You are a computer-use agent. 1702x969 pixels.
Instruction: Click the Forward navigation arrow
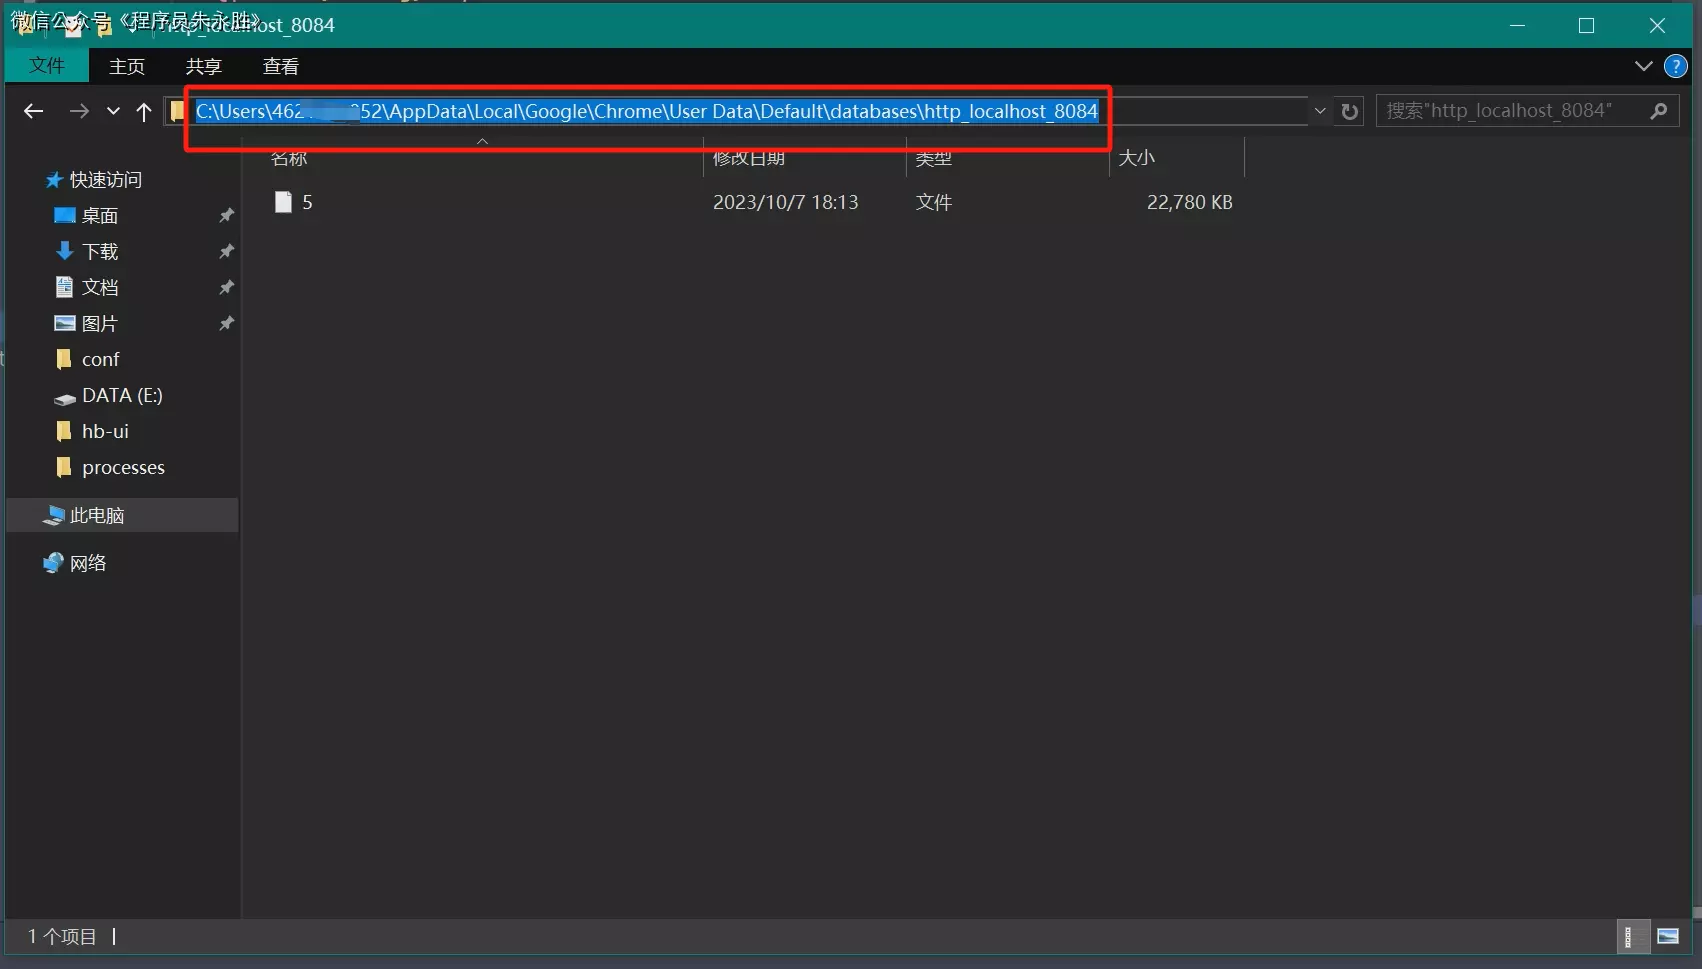tap(79, 111)
